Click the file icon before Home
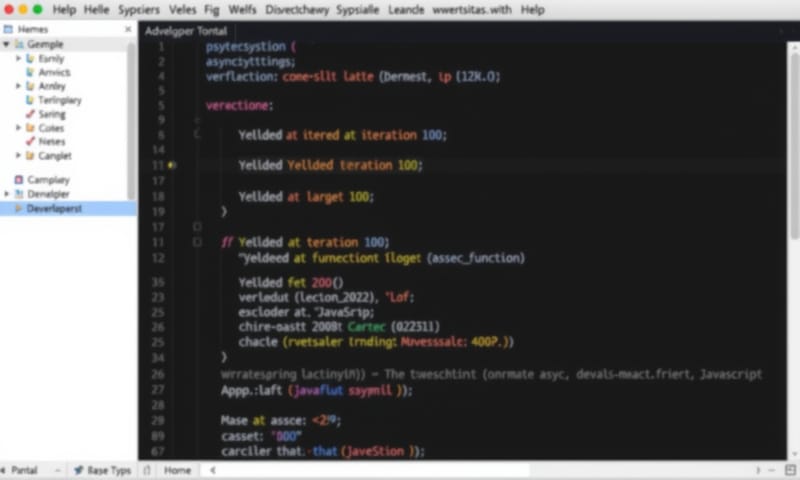 [147, 470]
